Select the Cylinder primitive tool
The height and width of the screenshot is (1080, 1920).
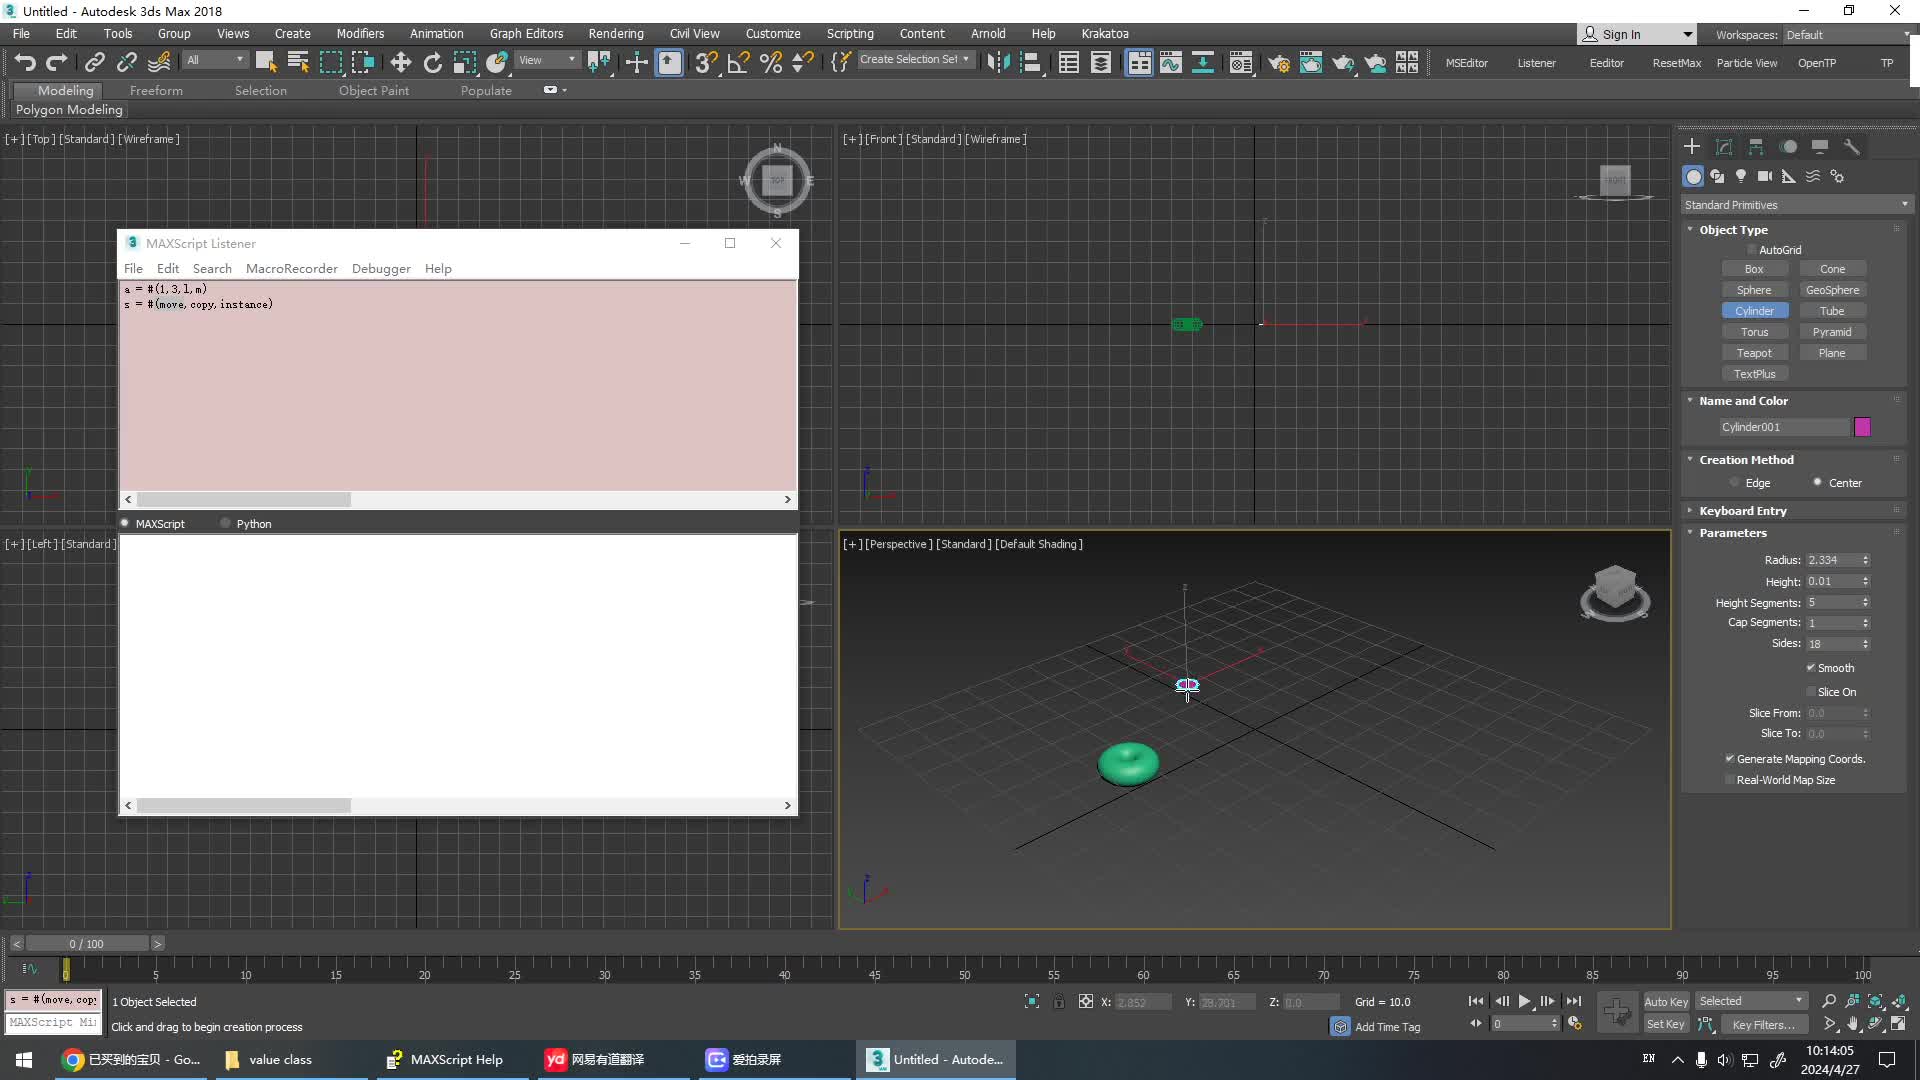coord(1754,310)
